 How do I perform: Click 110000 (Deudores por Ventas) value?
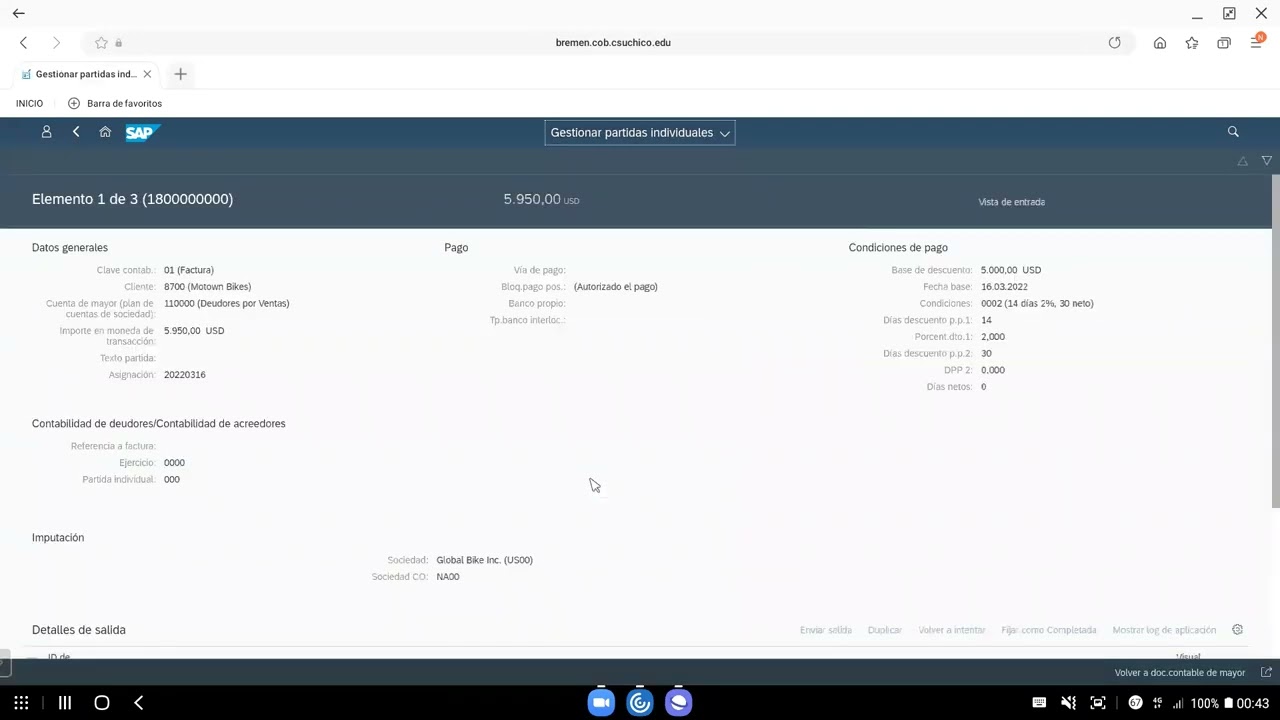226,304
